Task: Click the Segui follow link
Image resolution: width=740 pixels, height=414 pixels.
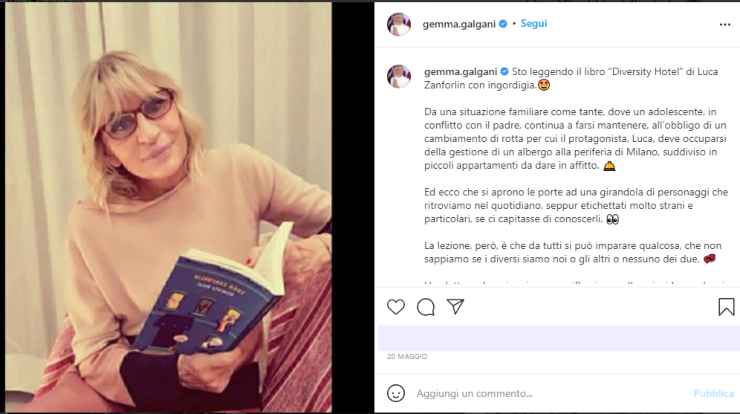Action: [x=533, y=24]
